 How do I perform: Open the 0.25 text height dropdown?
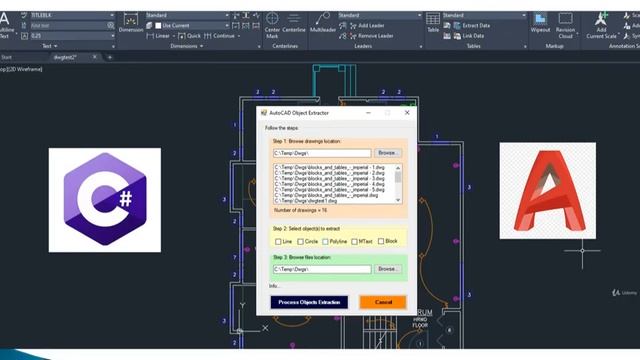113,36
